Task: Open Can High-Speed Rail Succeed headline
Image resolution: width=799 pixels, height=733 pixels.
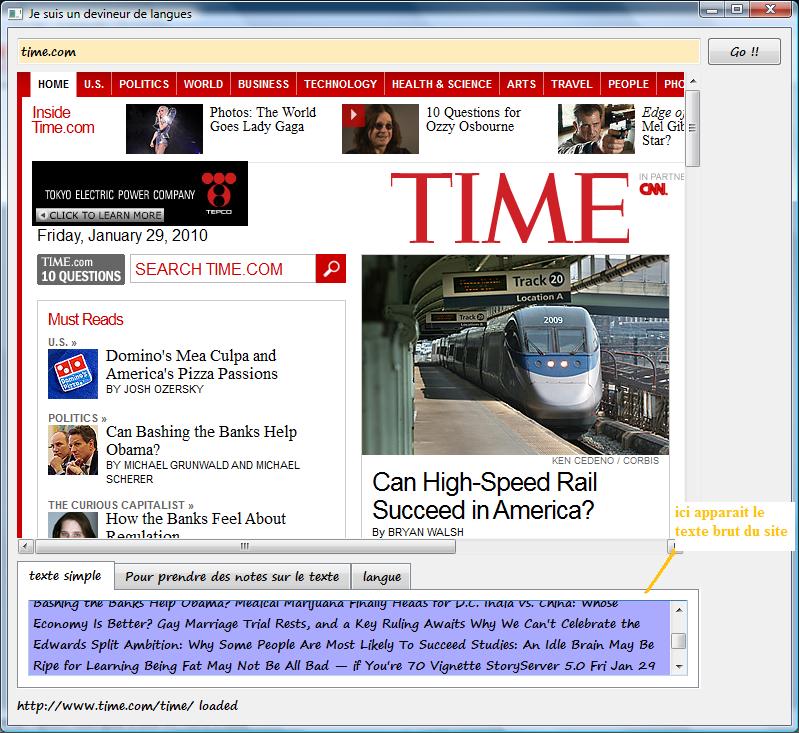Action: click(484, 496)
